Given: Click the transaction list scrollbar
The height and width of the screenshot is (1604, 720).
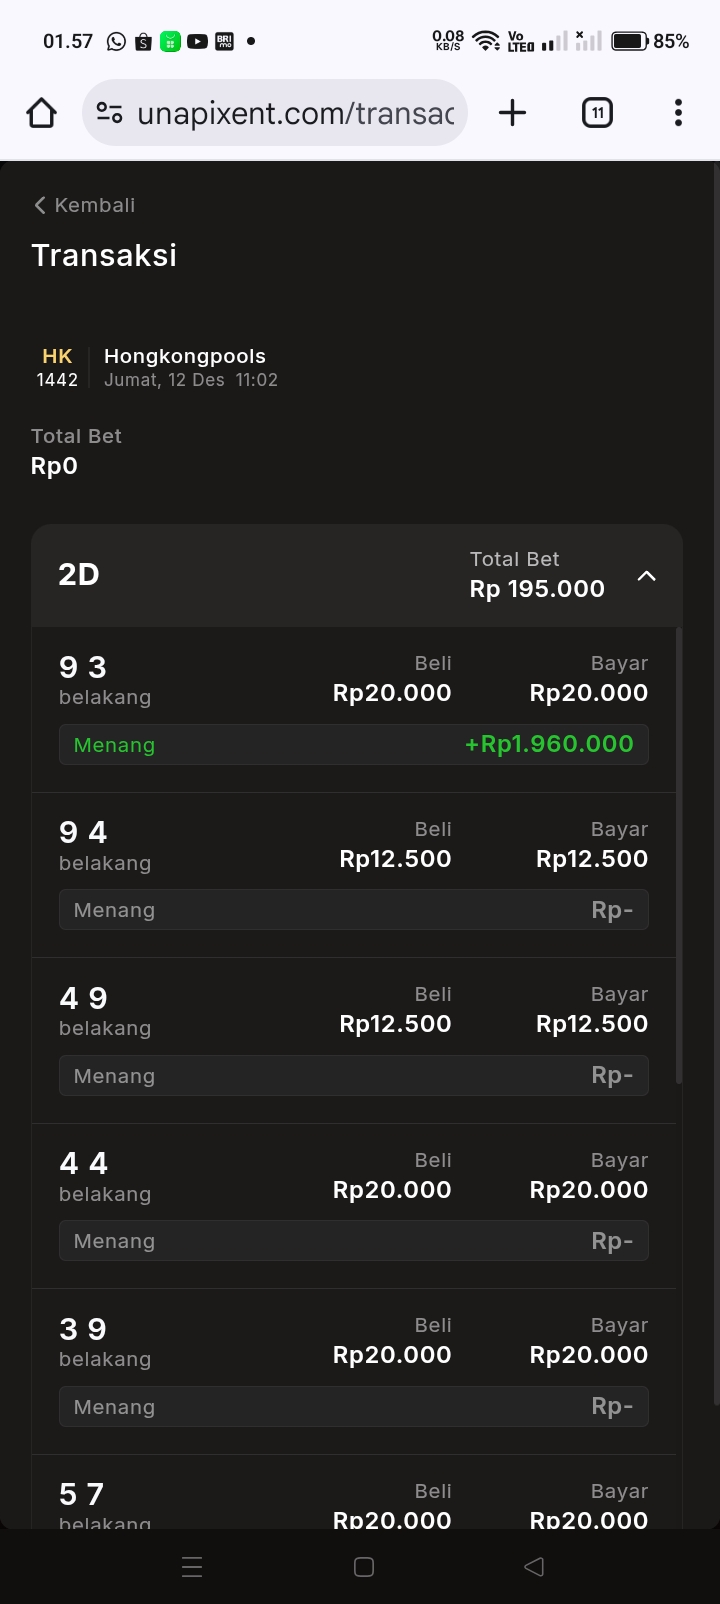Looking at the screenshot, I should point(679,856).
